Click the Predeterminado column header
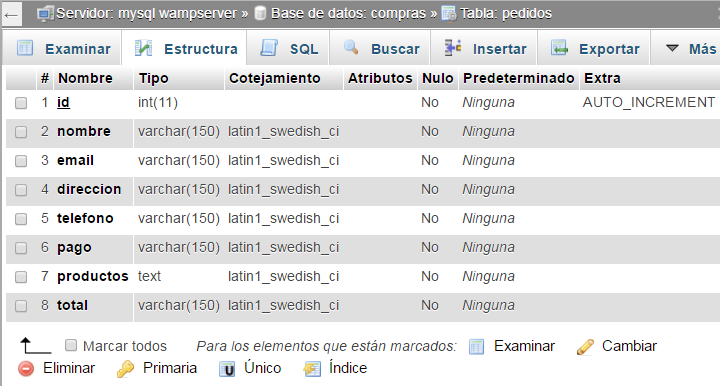This screenshot has height=386, width=720. (518, 78)
